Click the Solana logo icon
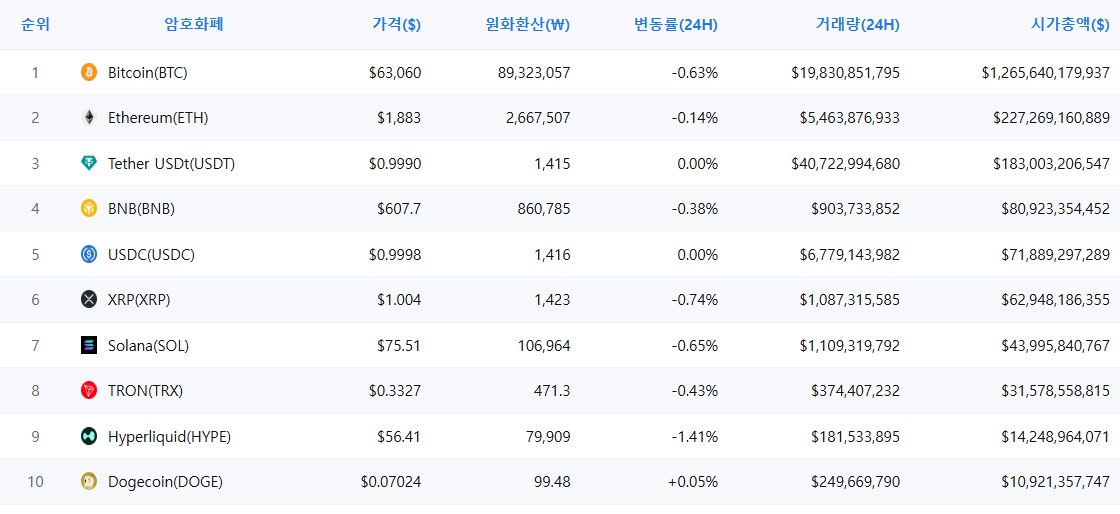Image resolution: width=1120 pixels, height=514 pixels. tap(89, 346)
